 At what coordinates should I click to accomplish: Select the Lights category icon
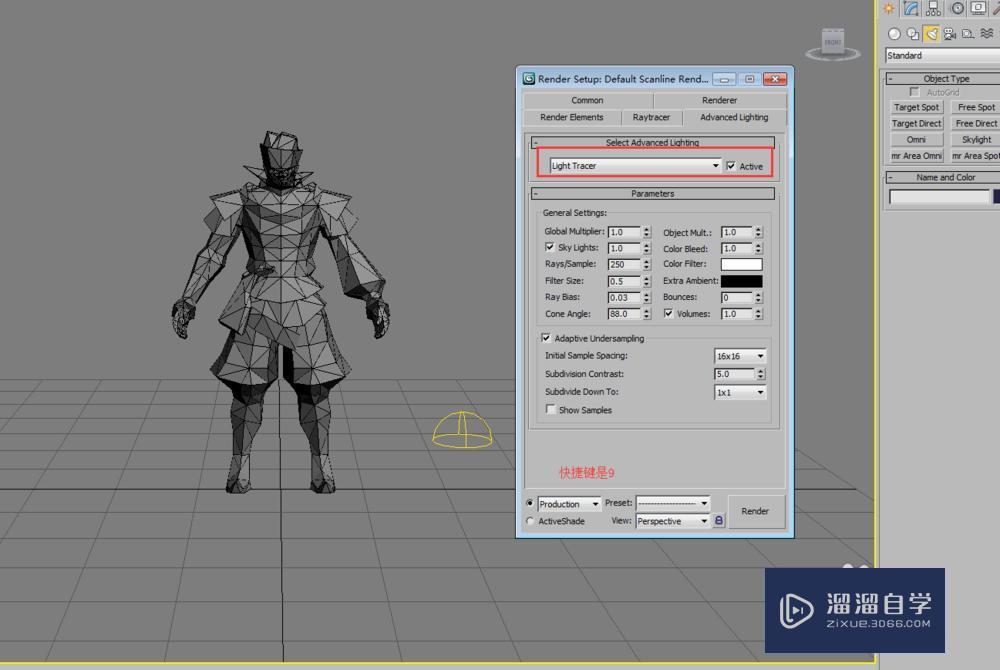point(932,34)
